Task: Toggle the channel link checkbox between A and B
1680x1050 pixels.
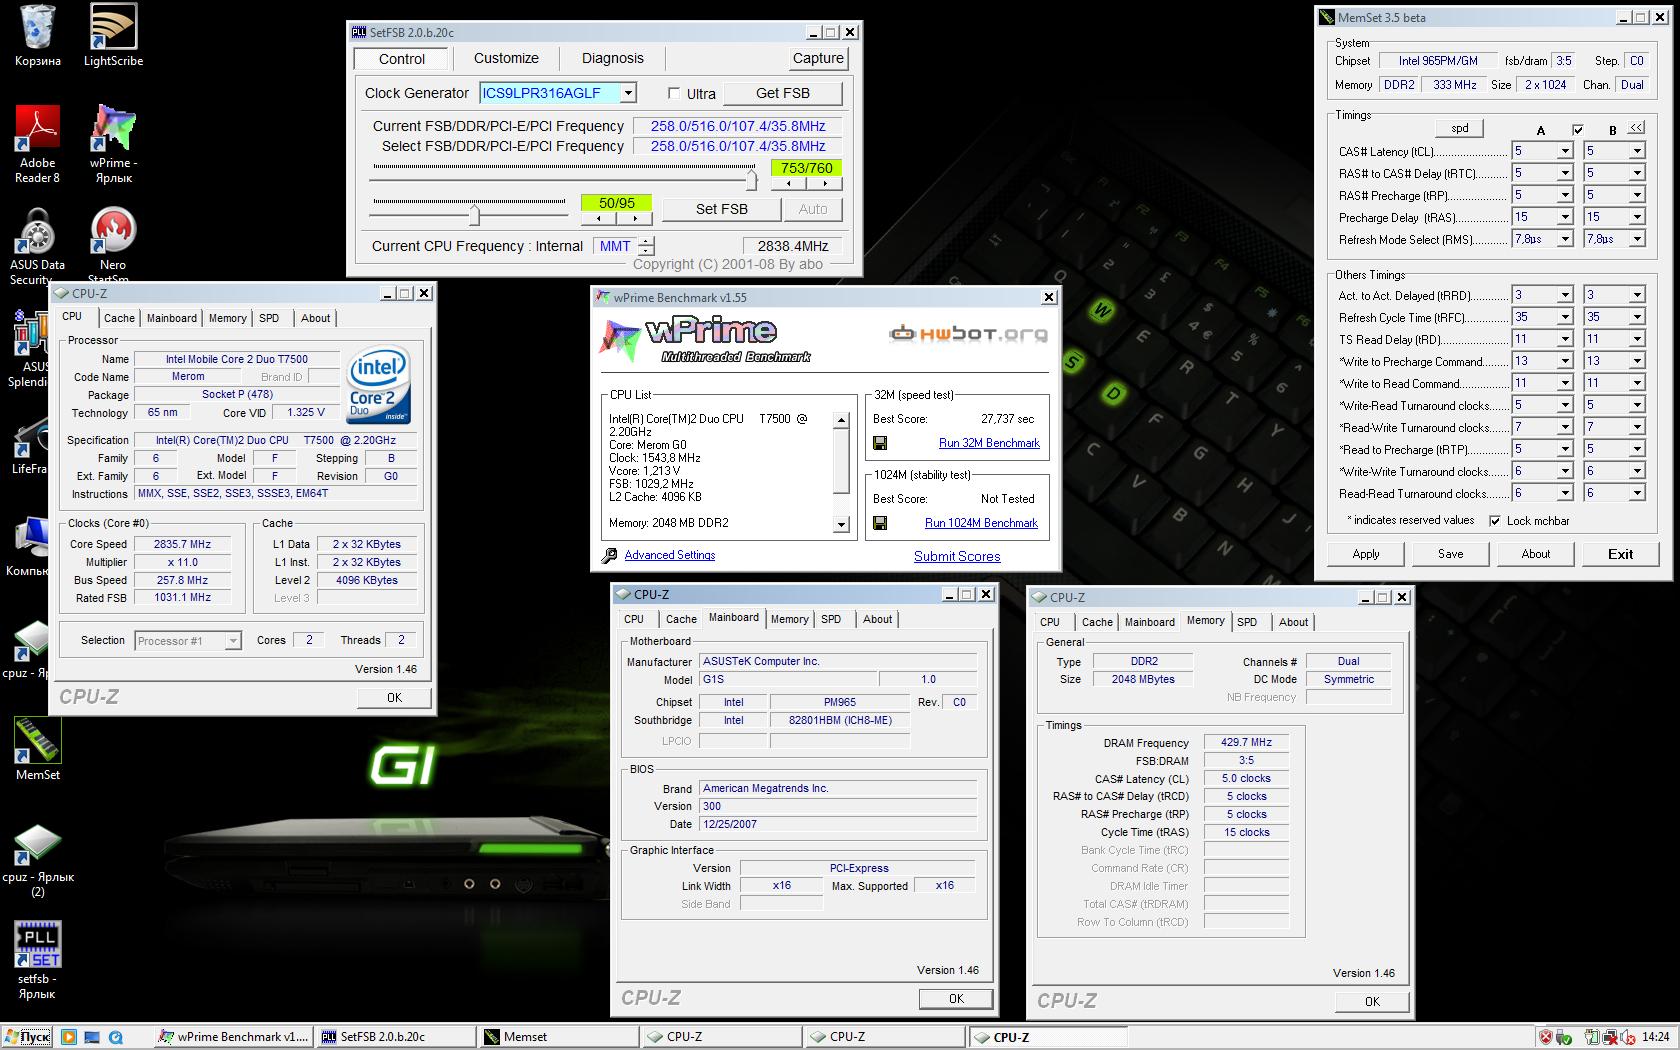Action: [x=1578, y=130]
